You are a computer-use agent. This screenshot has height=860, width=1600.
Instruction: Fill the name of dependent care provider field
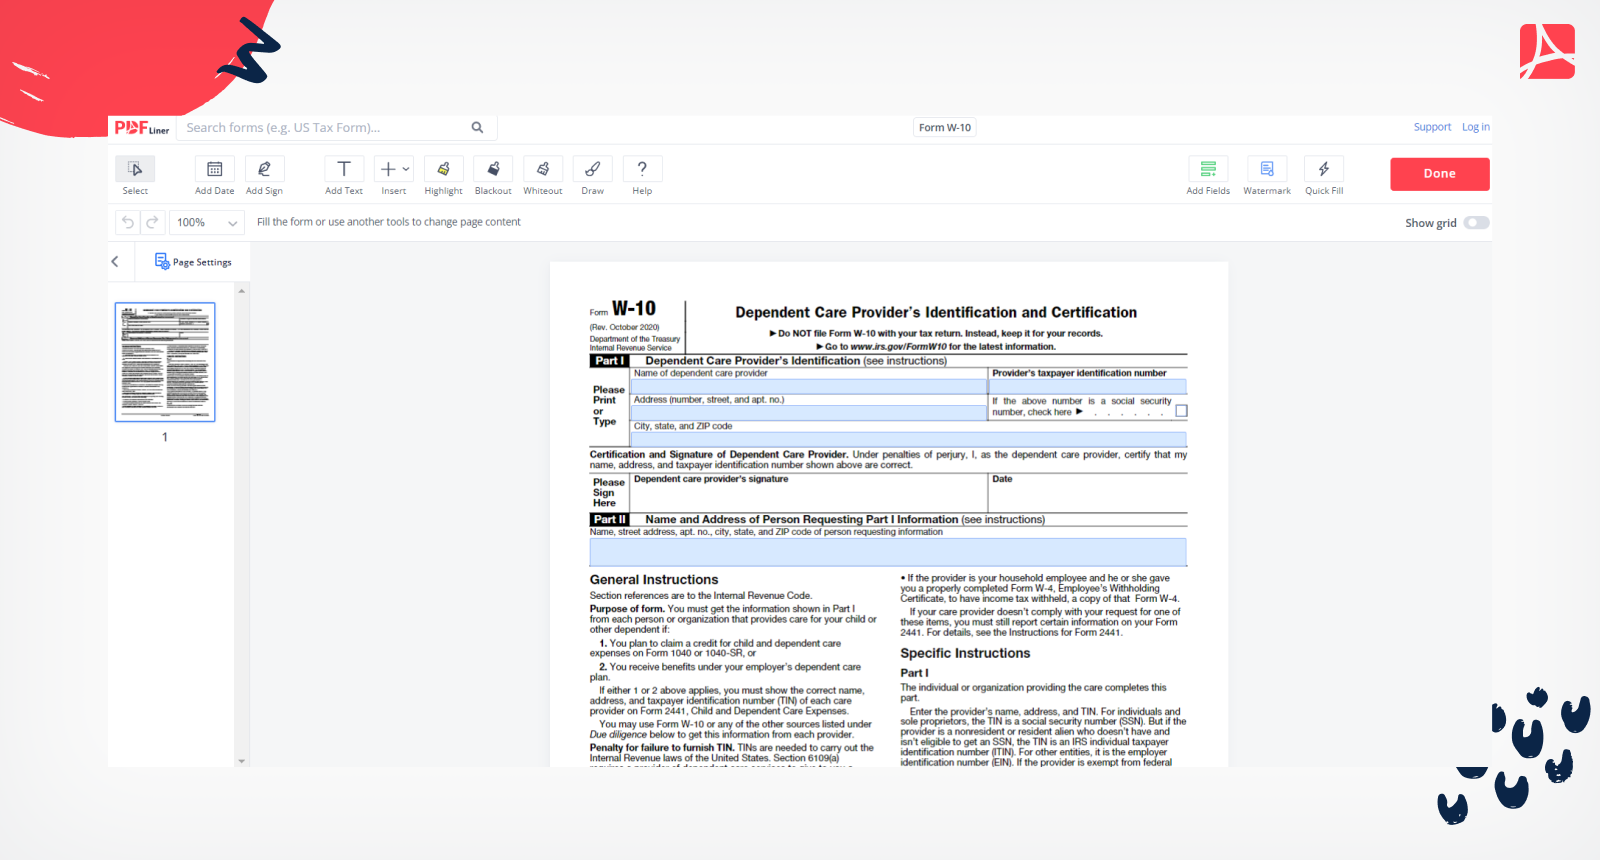809,386
